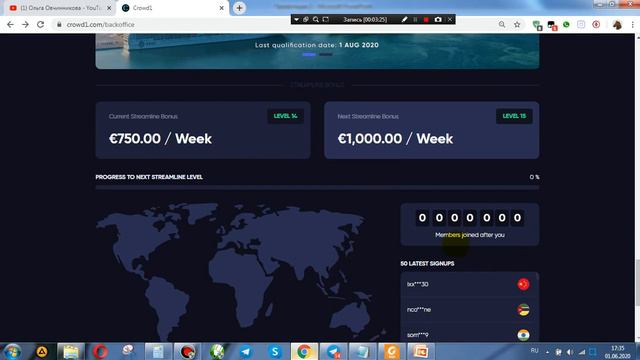Open the green phone extension icon

pos(566,24)
